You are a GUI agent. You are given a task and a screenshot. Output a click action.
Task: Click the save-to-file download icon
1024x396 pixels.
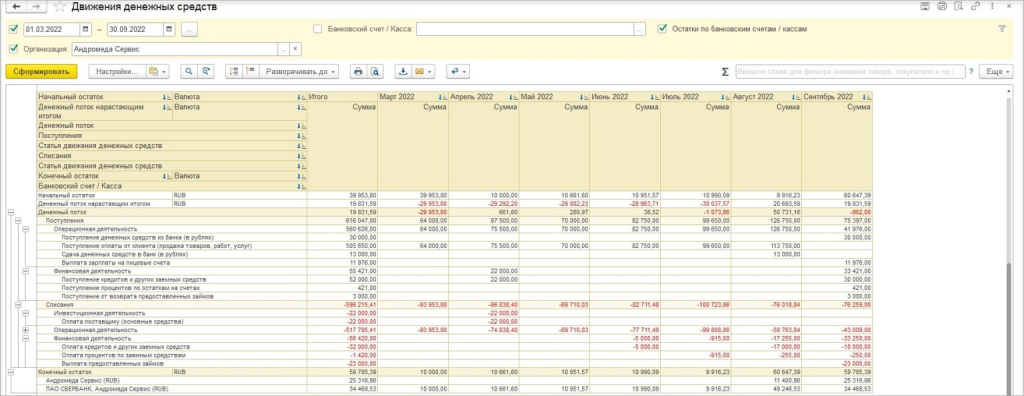click(403, 72)
